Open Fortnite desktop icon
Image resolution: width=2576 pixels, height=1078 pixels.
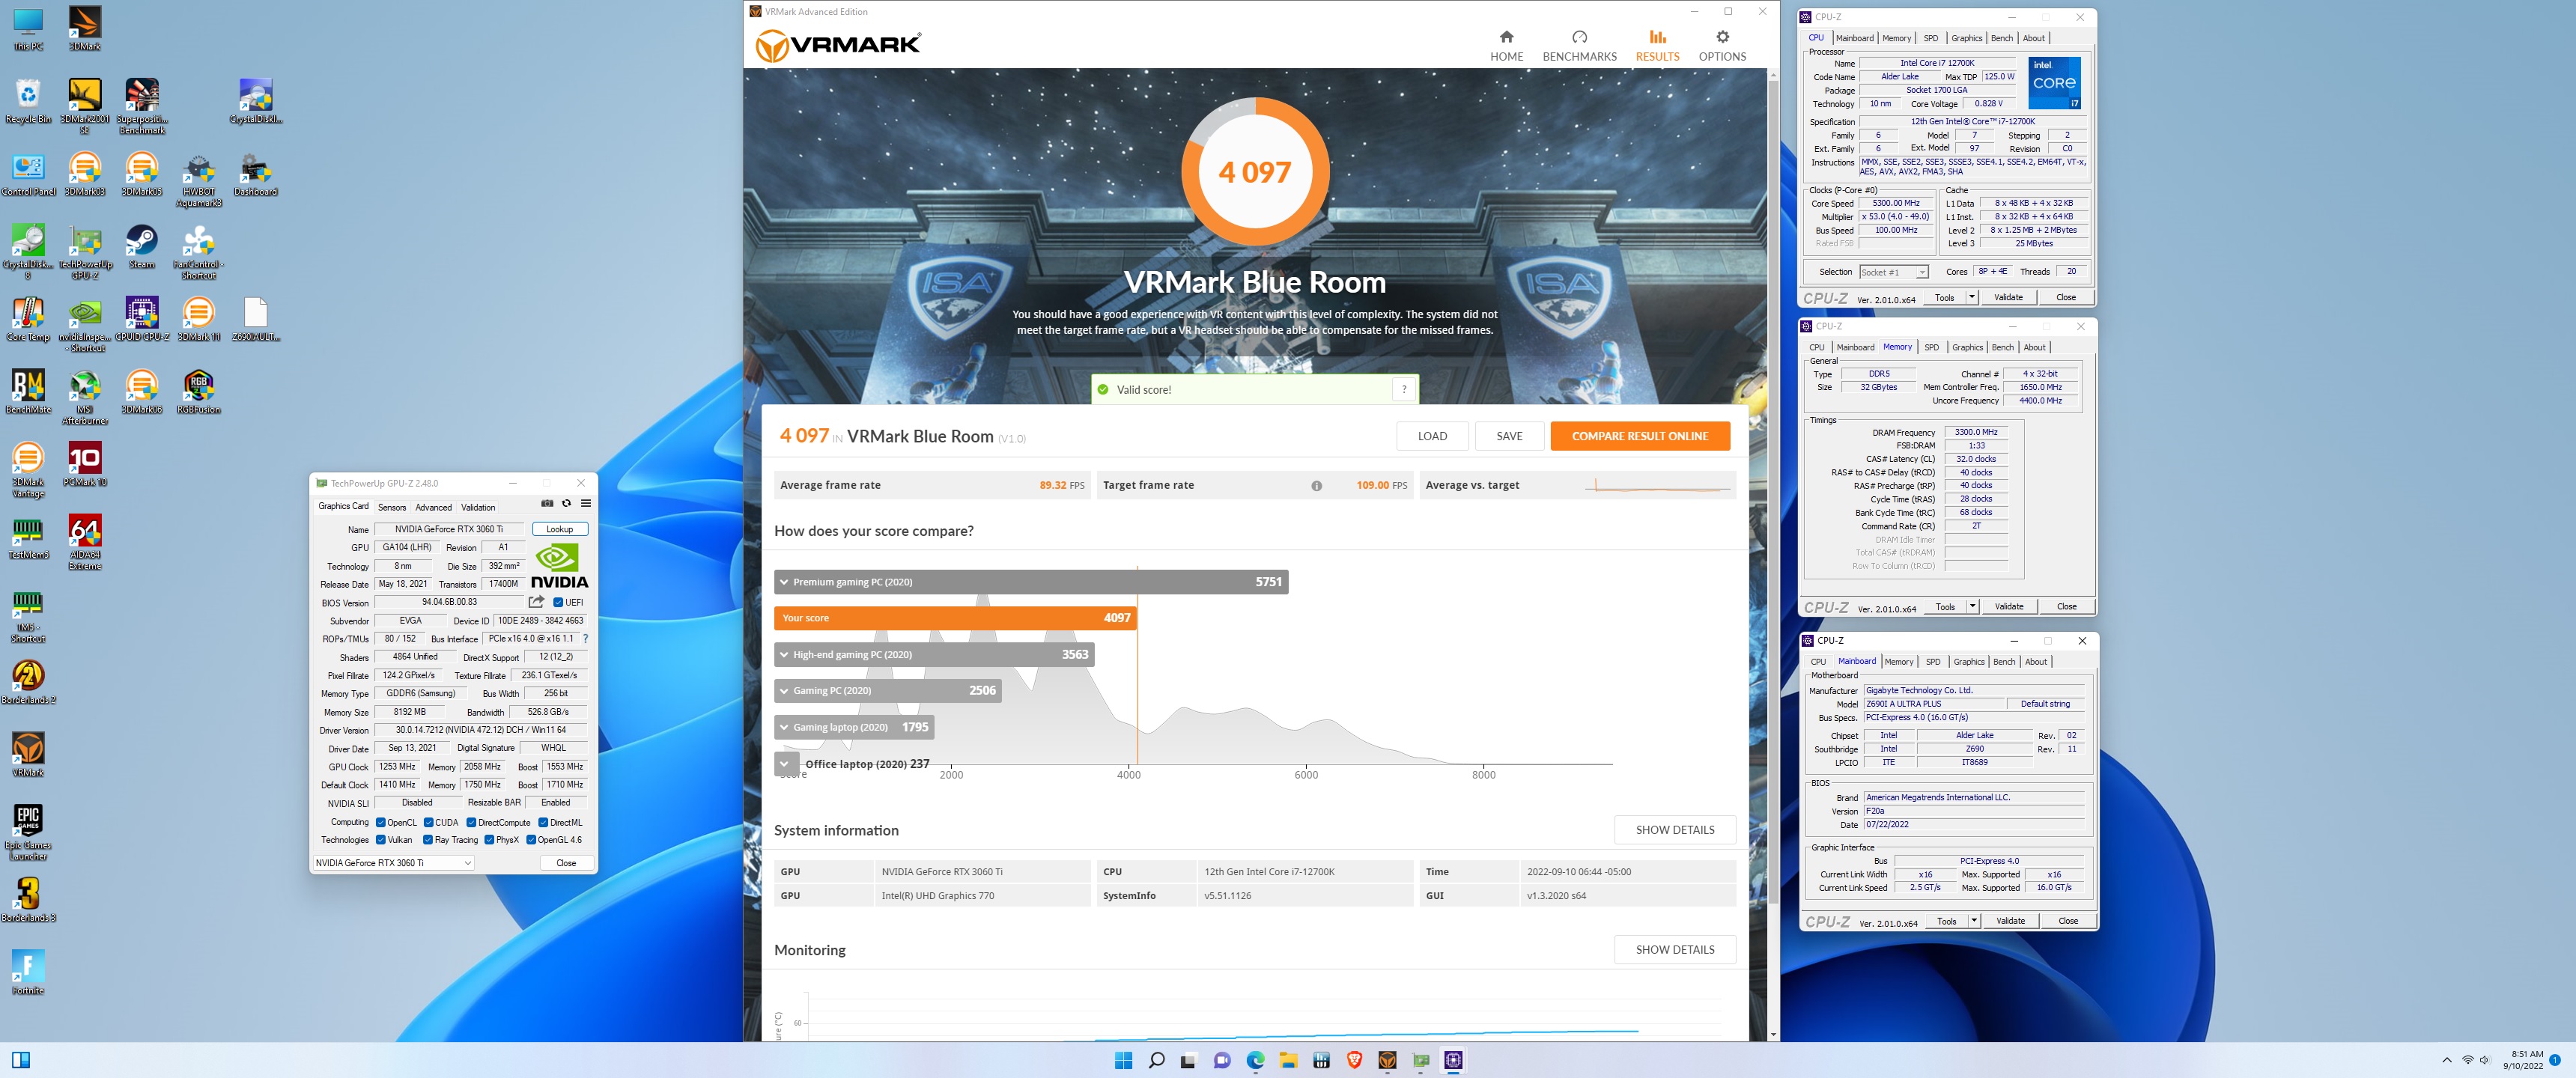[x=28, y=973]
